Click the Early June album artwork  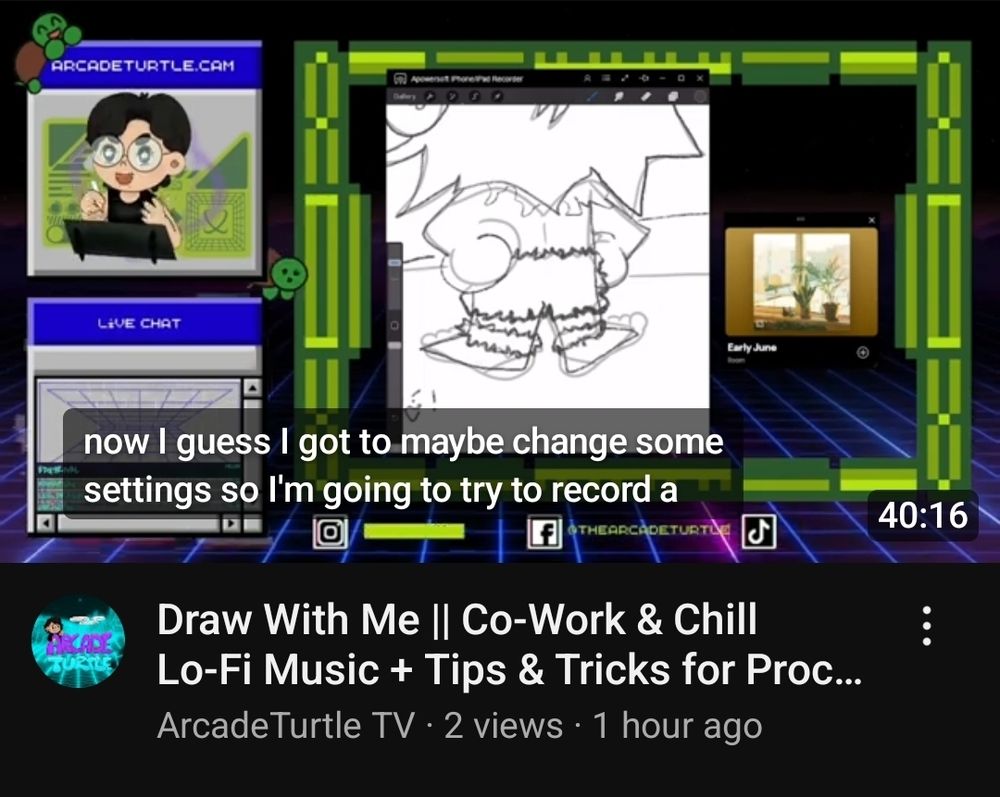click(802, 281)
